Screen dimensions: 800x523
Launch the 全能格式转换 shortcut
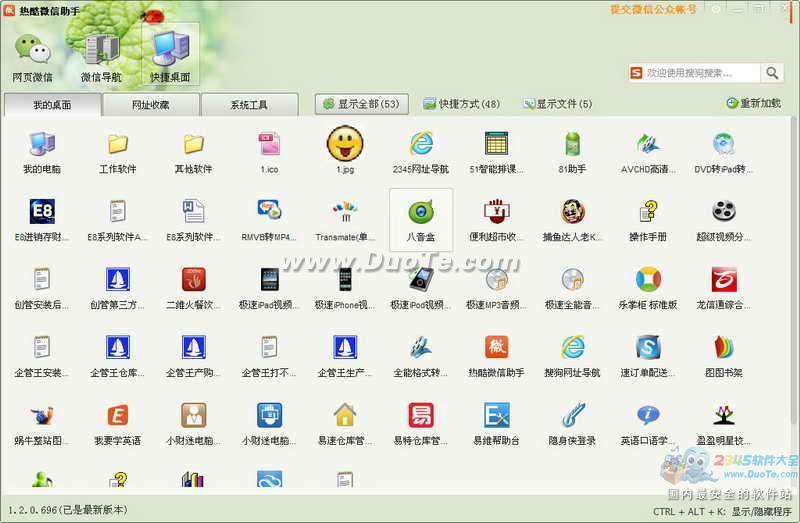coord(421,356)
